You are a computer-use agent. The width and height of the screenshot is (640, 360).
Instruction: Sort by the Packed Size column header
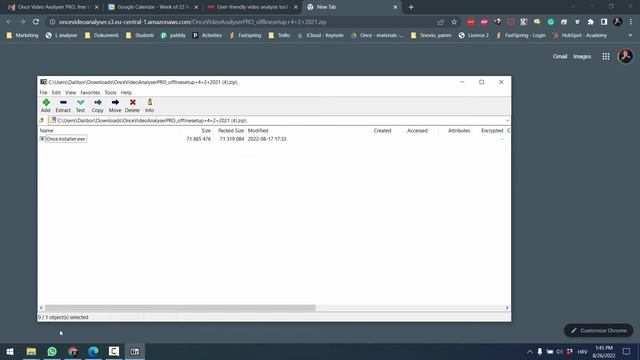coord(231,131)
